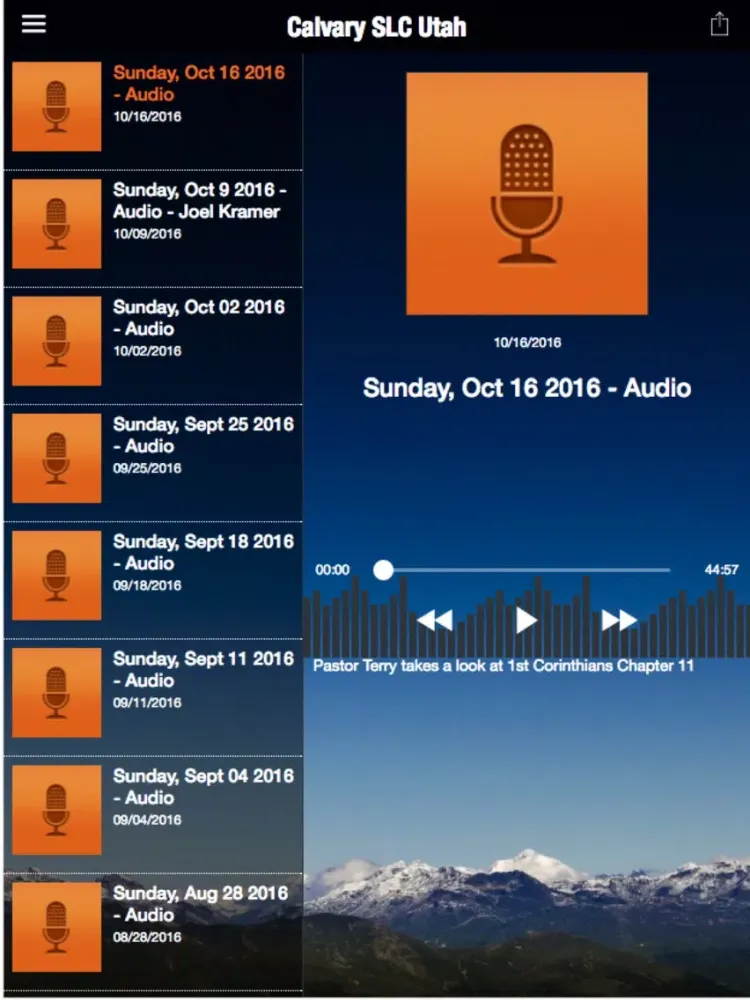Click the 09/04/2016 date in list
The width and height of the screenshot is (750, 1000).
[147, 820]
